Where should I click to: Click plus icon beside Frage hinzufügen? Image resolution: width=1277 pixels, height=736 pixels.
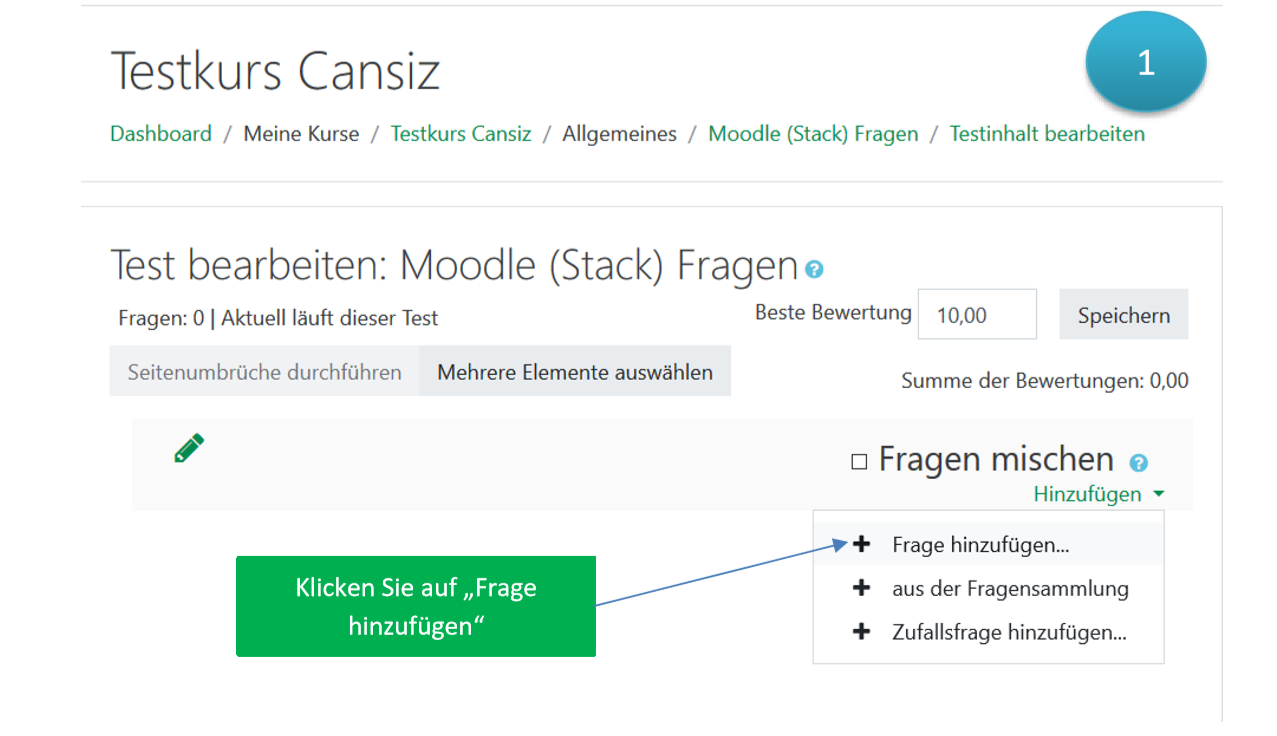pyautogui.click(x=861, y=545)
